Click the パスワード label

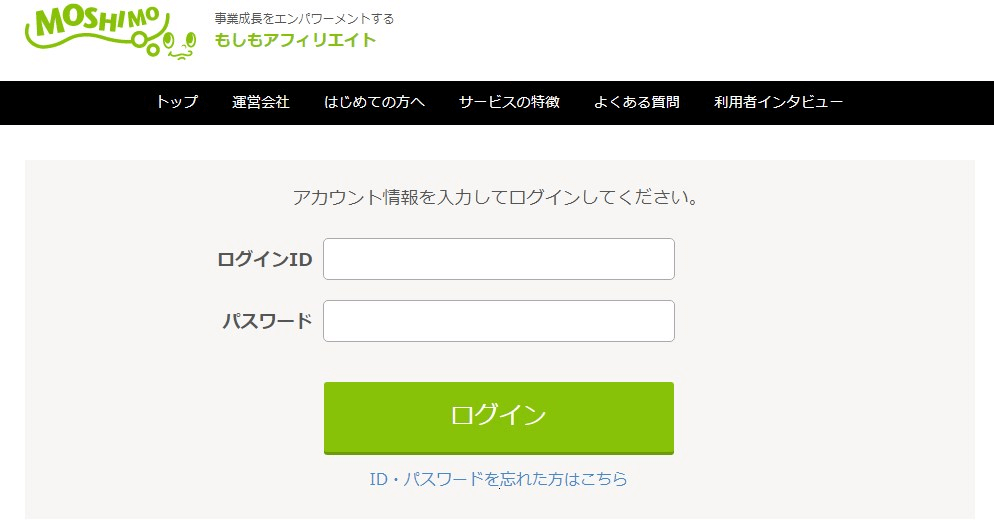267,321
